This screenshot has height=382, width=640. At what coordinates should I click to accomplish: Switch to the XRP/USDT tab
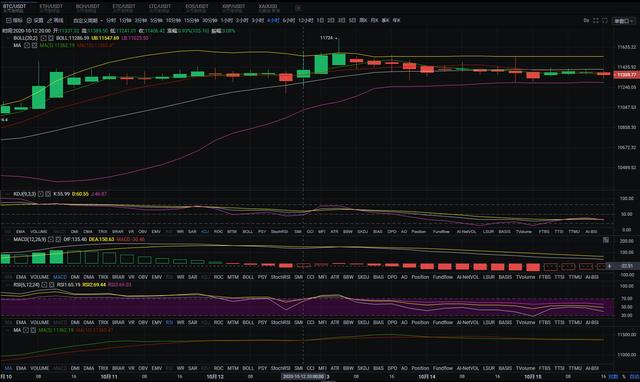233,8
